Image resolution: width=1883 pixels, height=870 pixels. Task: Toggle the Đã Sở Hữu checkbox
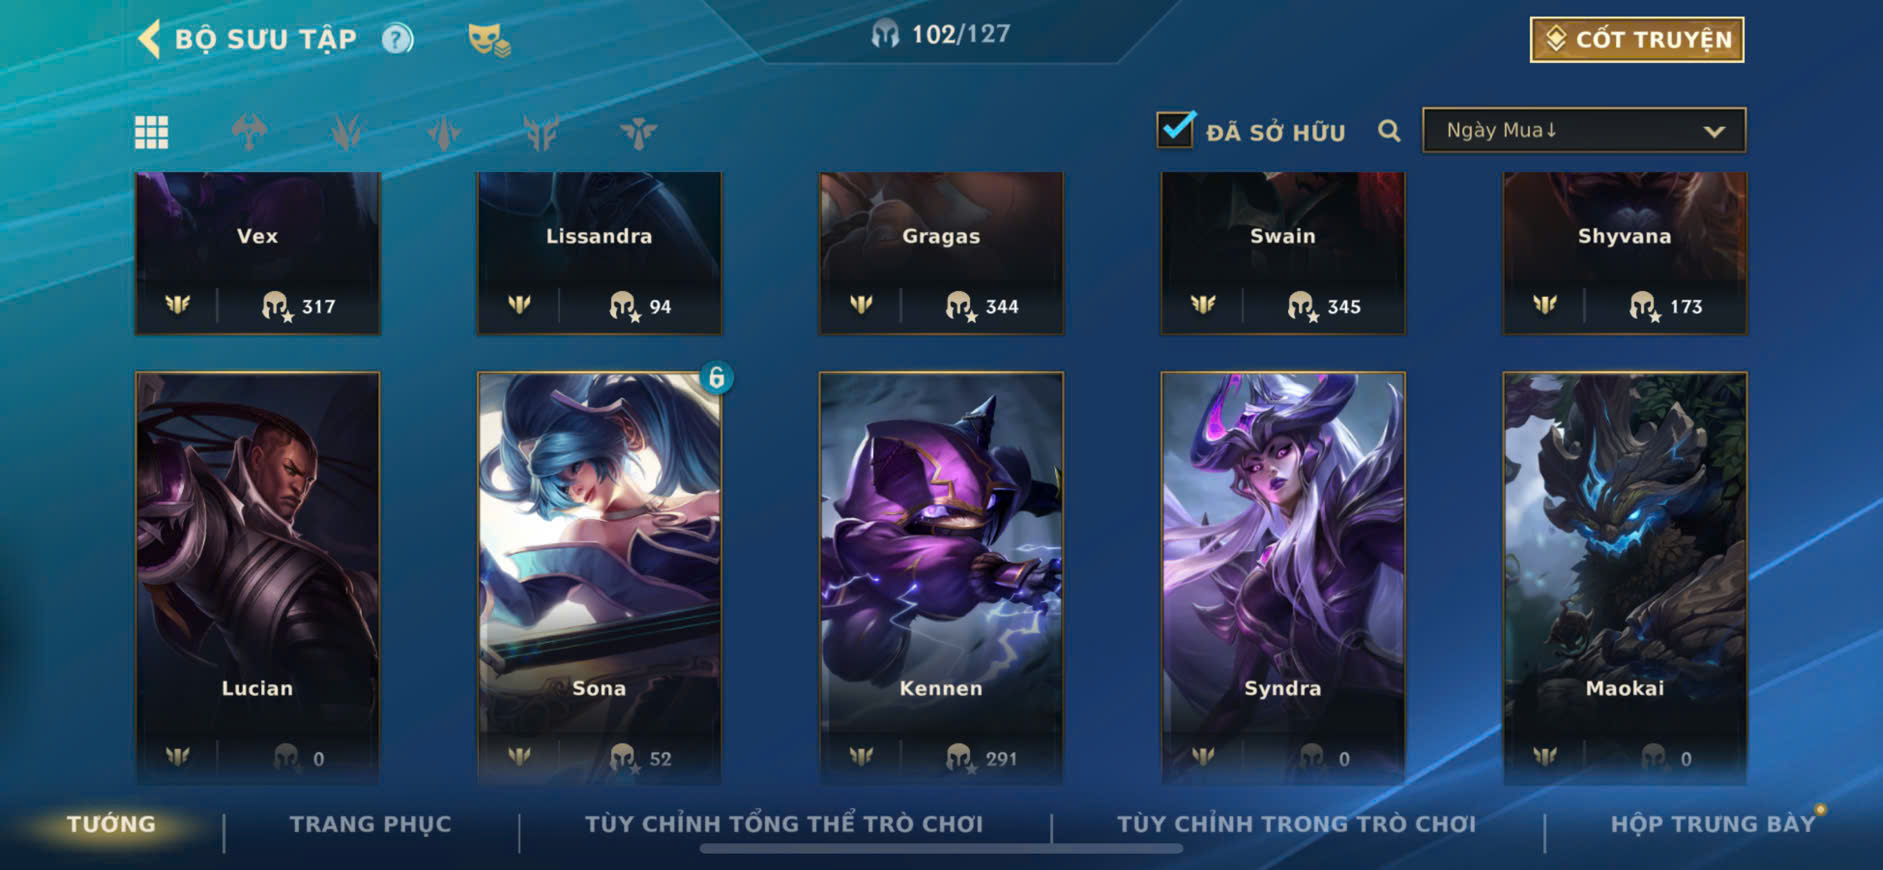coord(1176,130)
